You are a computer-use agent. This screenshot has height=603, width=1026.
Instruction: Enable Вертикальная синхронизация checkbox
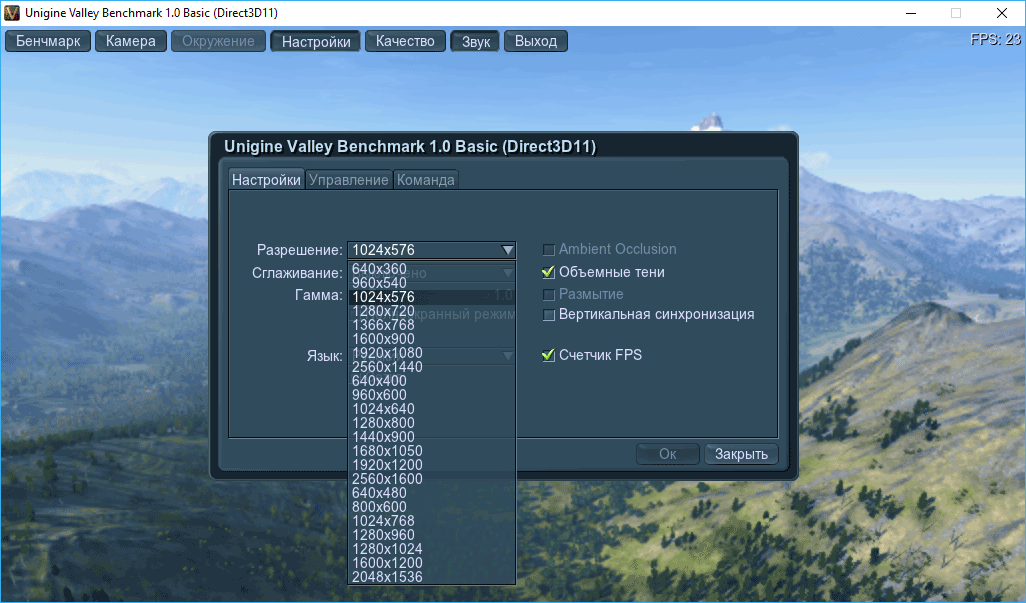(x=549, y=315)
